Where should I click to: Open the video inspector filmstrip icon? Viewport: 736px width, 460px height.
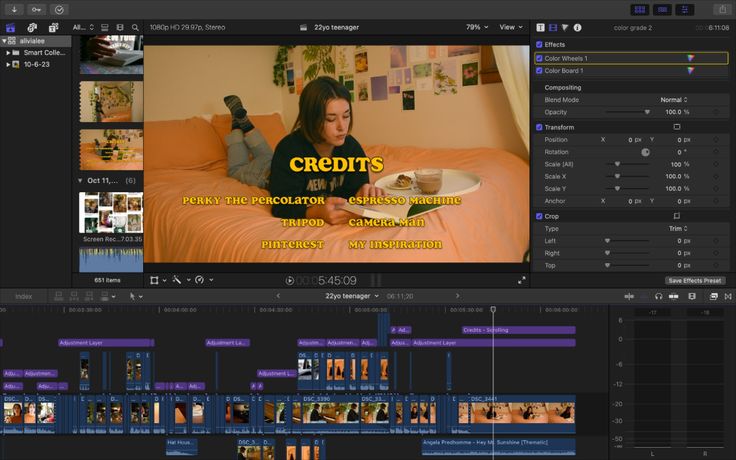pos(553,28)
